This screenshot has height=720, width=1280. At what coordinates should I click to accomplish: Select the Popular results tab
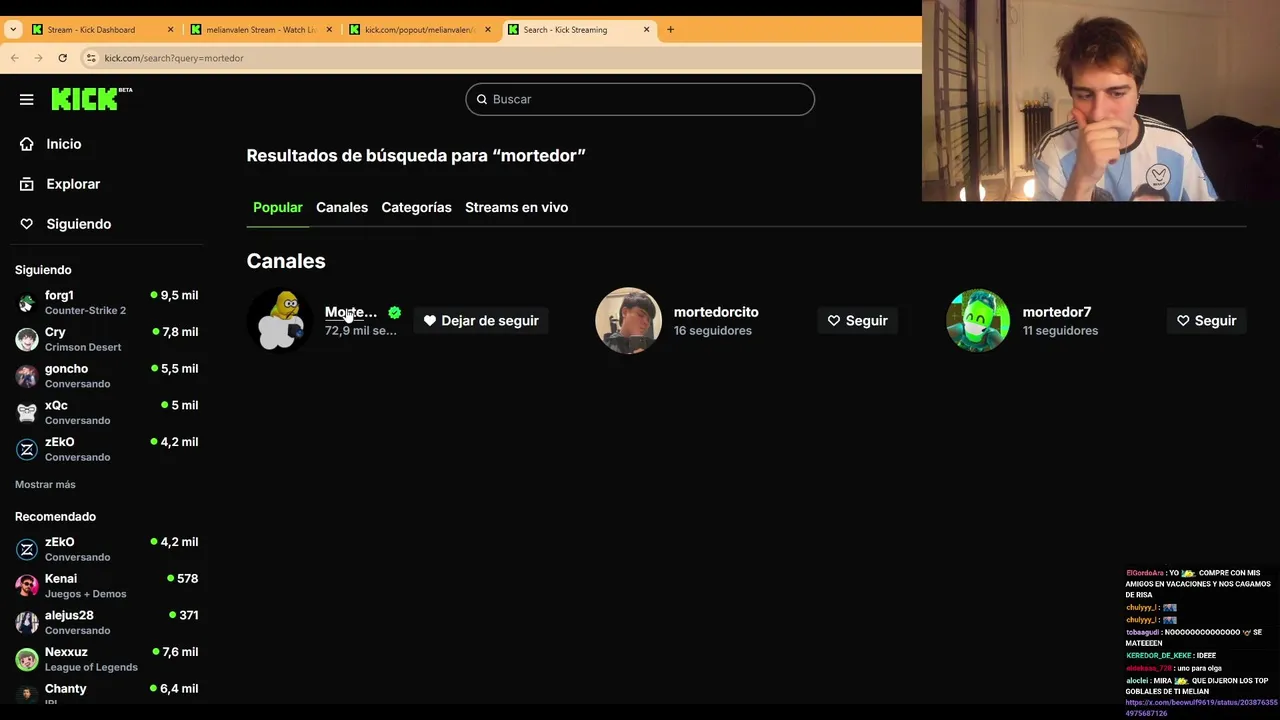click(x=278, y=207)
